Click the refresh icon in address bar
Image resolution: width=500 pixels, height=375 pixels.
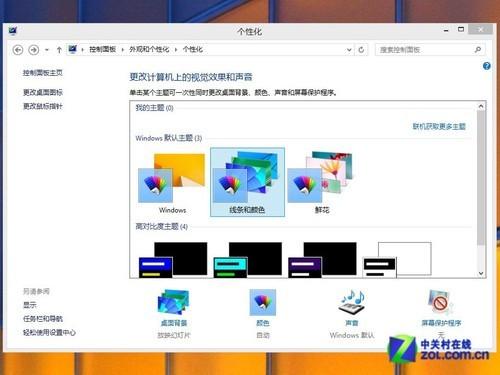(x=361, y=50)
